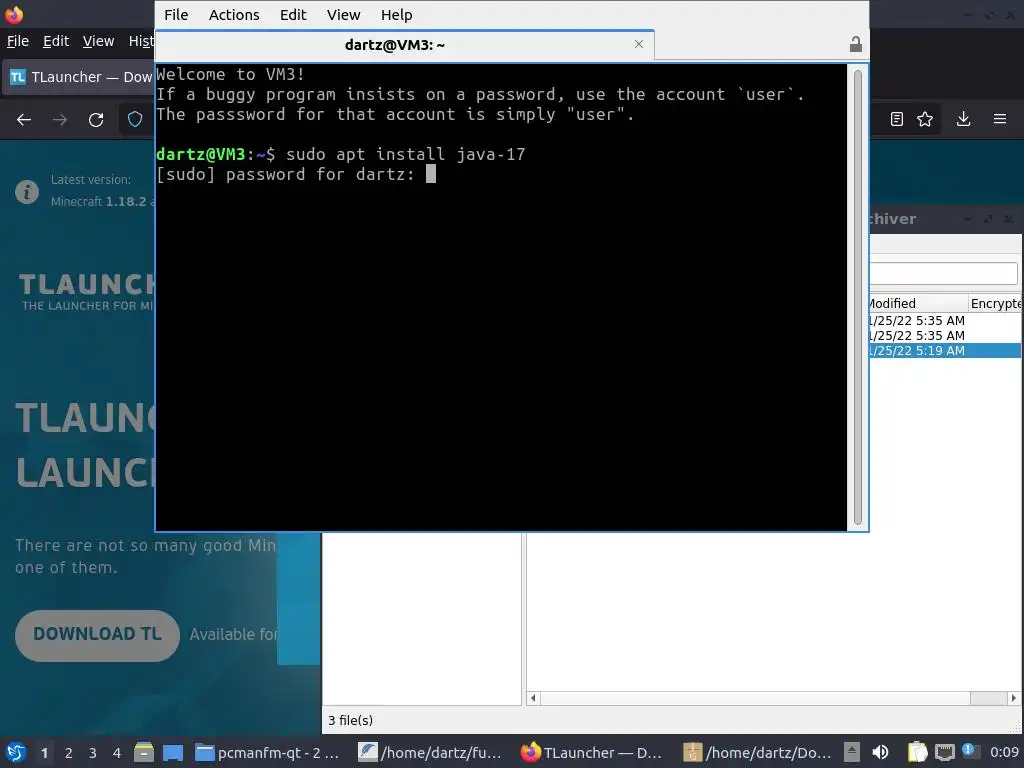This screenshot has width=1024, height=768.
Task: Click the Encrypted column header in archiver
Action: [995, 303]
